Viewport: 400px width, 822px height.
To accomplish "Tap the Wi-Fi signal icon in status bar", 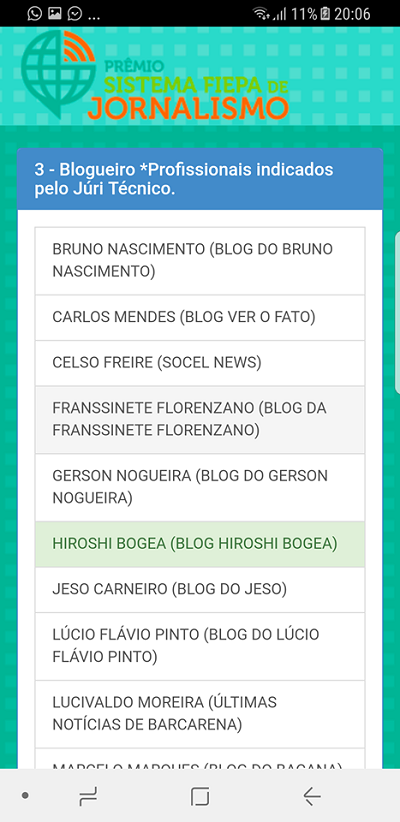I will (x=261, y=14).
